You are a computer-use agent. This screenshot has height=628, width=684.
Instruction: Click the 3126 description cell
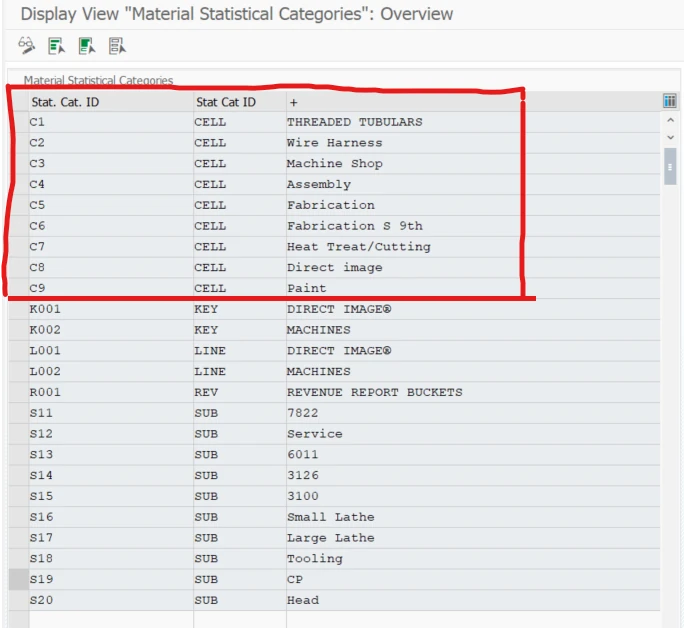click(473, 475)
